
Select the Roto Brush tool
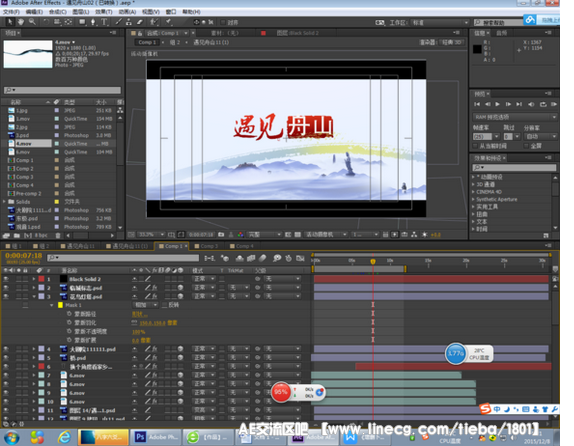pyautogui.click(x=154, y=22)
